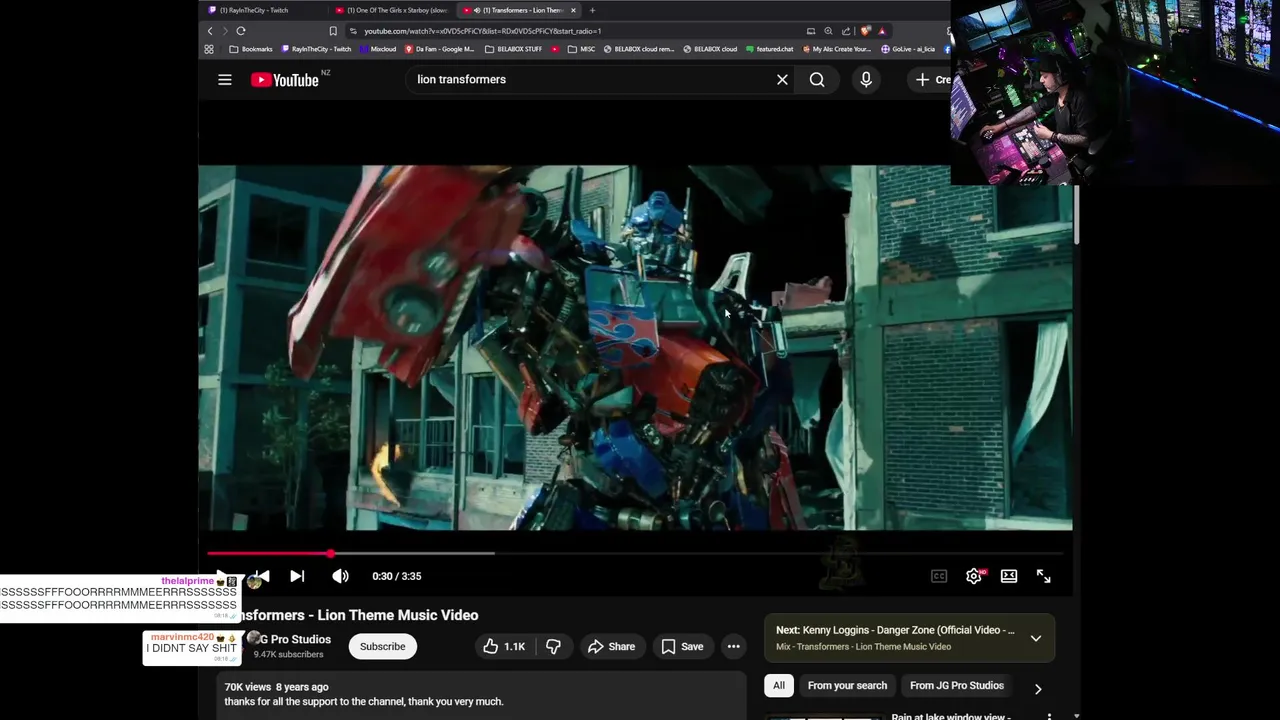The image size is (1280, 720).
Task: Open the Da Fam Google Maps bookmark
Action: tap(440, 49)
